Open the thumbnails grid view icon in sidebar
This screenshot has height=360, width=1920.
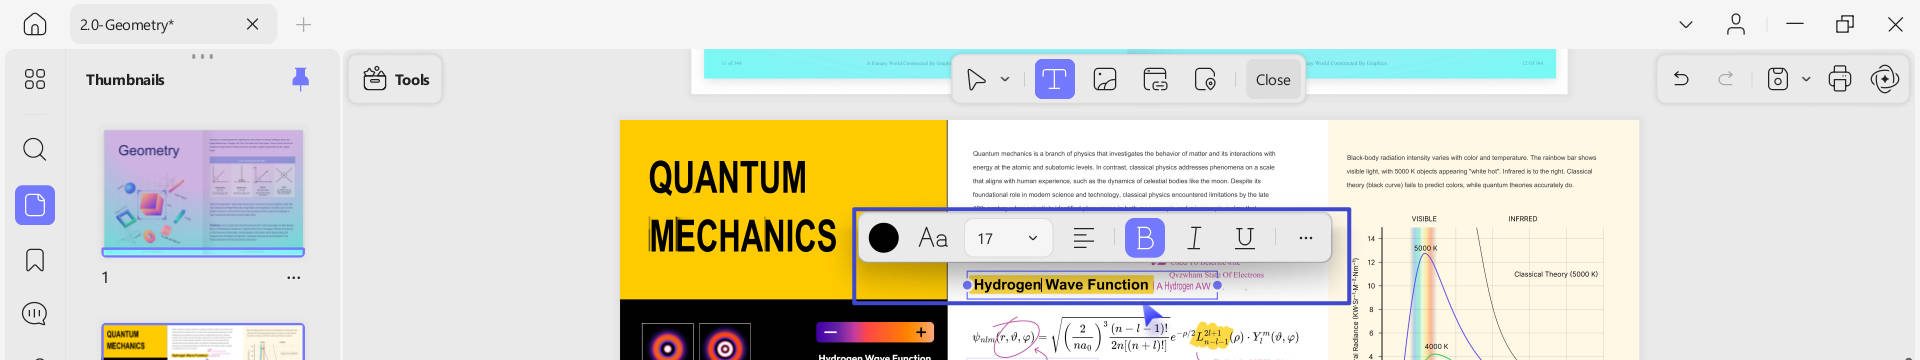click(35, 79)
